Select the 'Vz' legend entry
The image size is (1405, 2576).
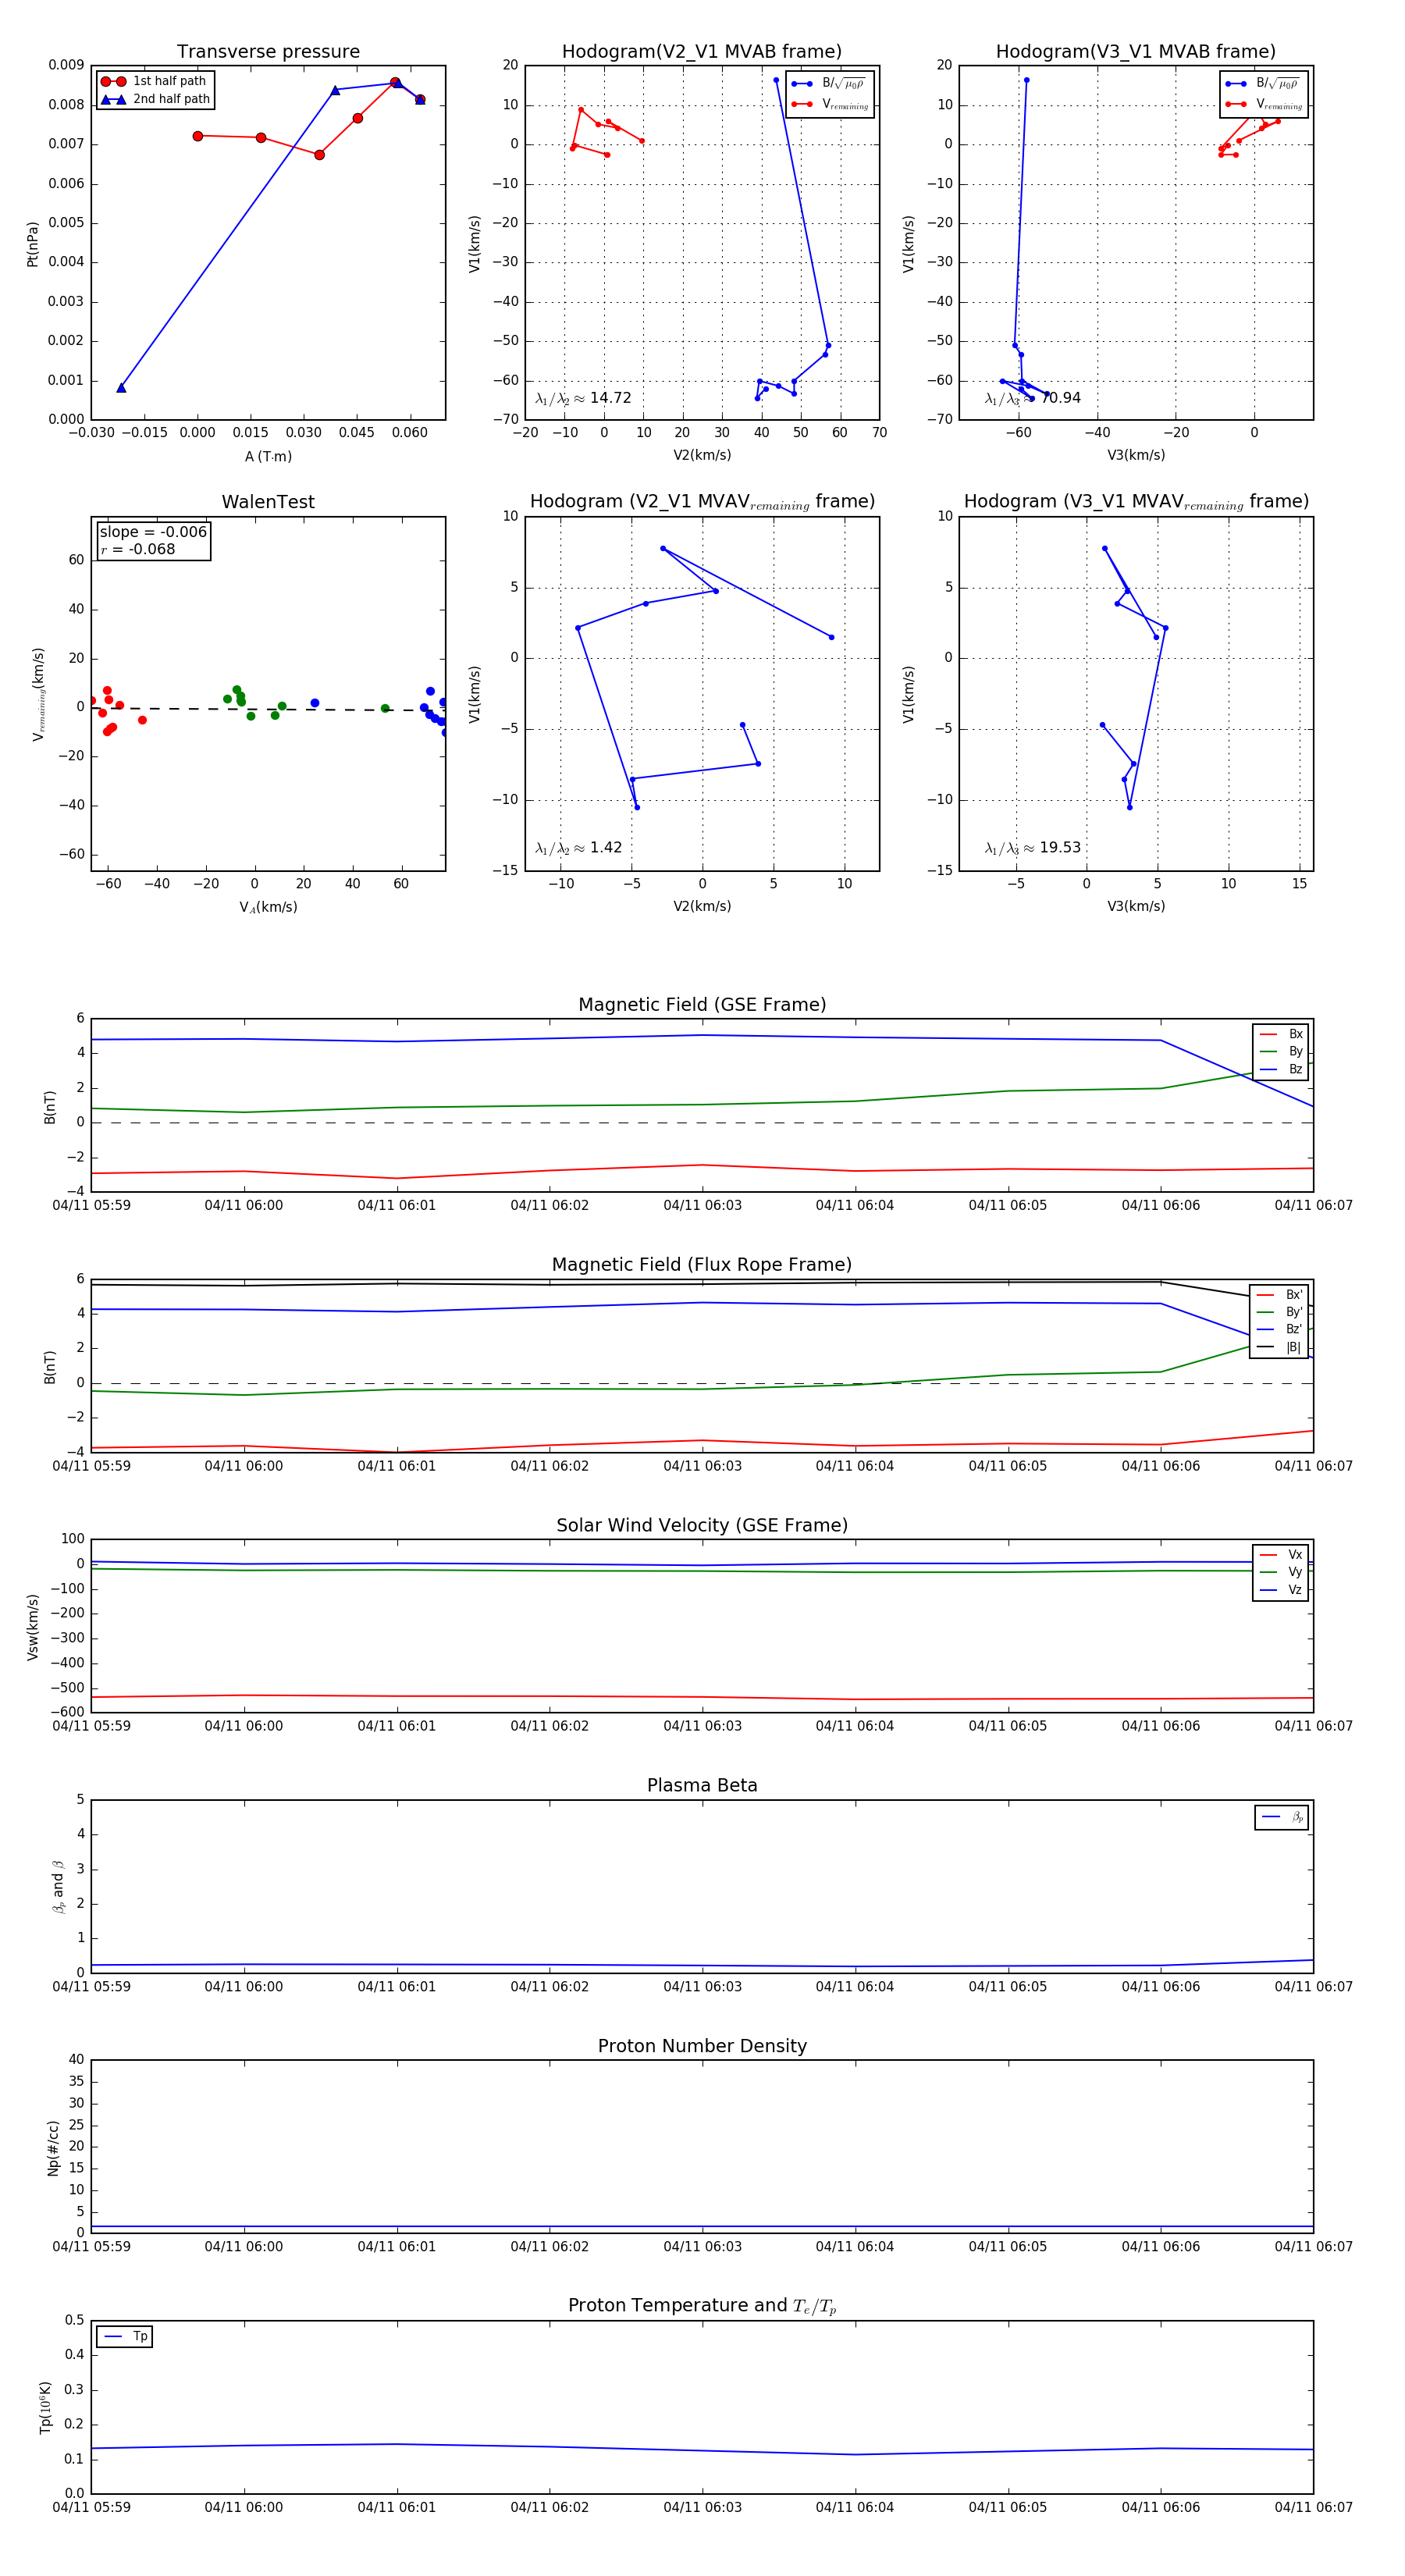coord(1281,1590)
